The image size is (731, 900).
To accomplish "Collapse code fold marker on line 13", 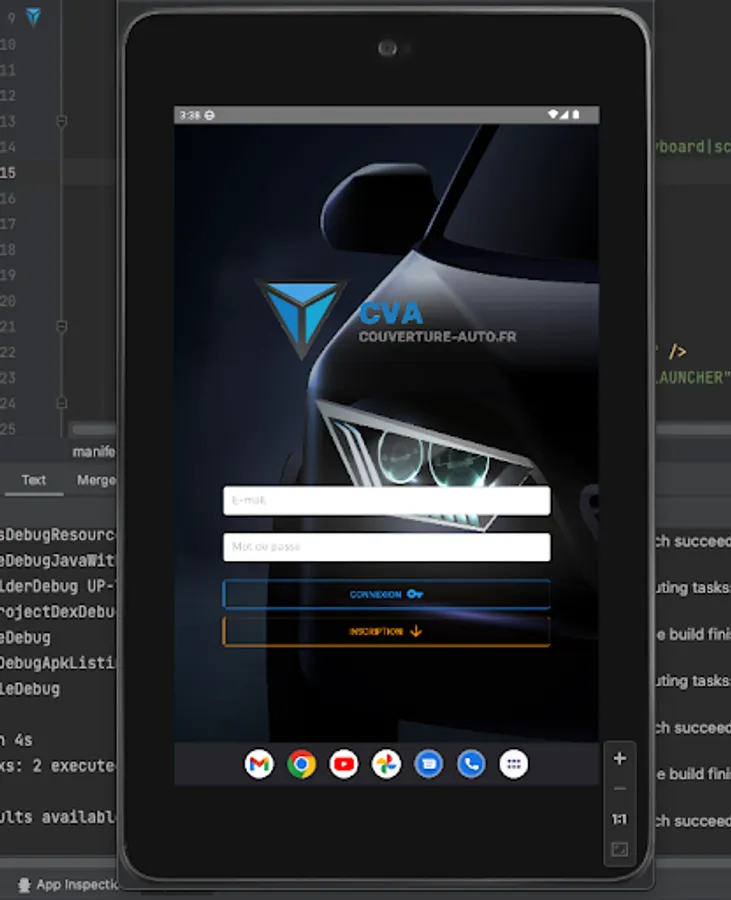I will click(x=61, y=121).
